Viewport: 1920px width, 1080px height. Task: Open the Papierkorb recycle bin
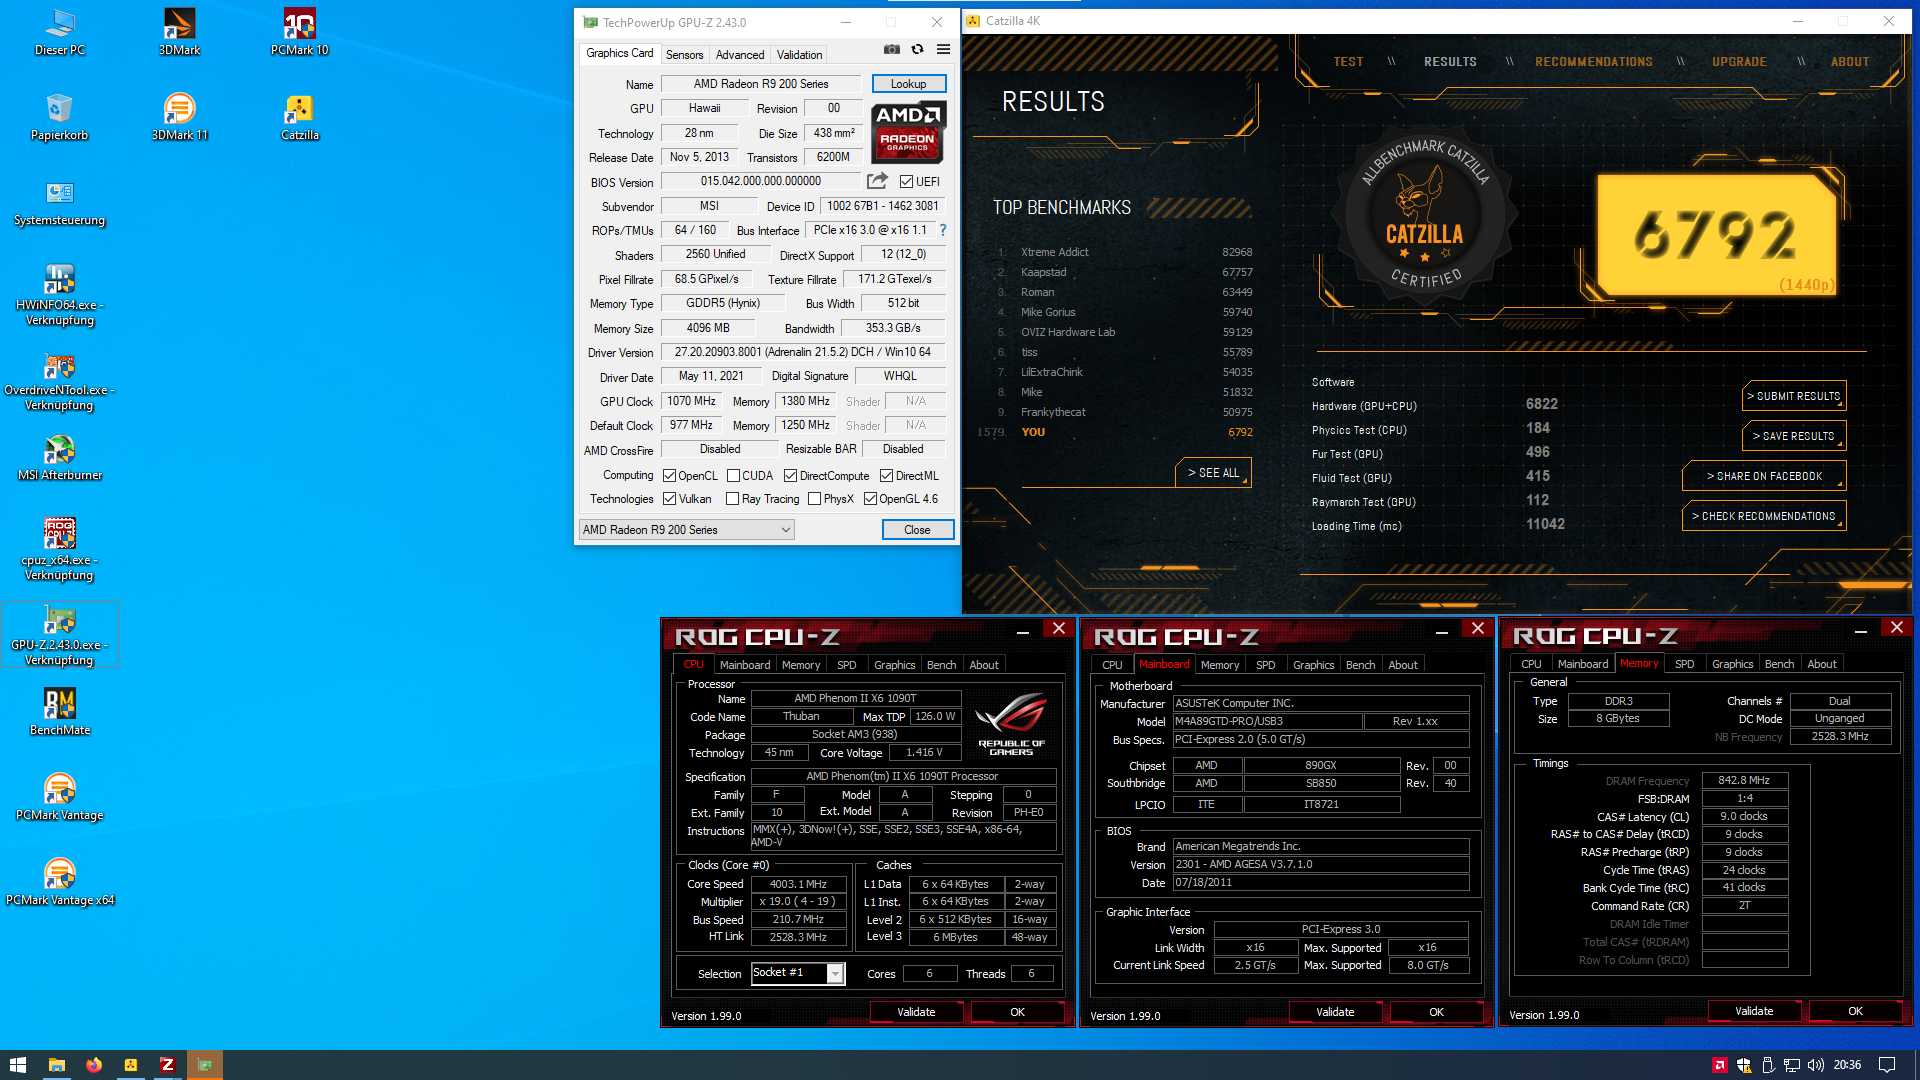click(x=60, y=117)
